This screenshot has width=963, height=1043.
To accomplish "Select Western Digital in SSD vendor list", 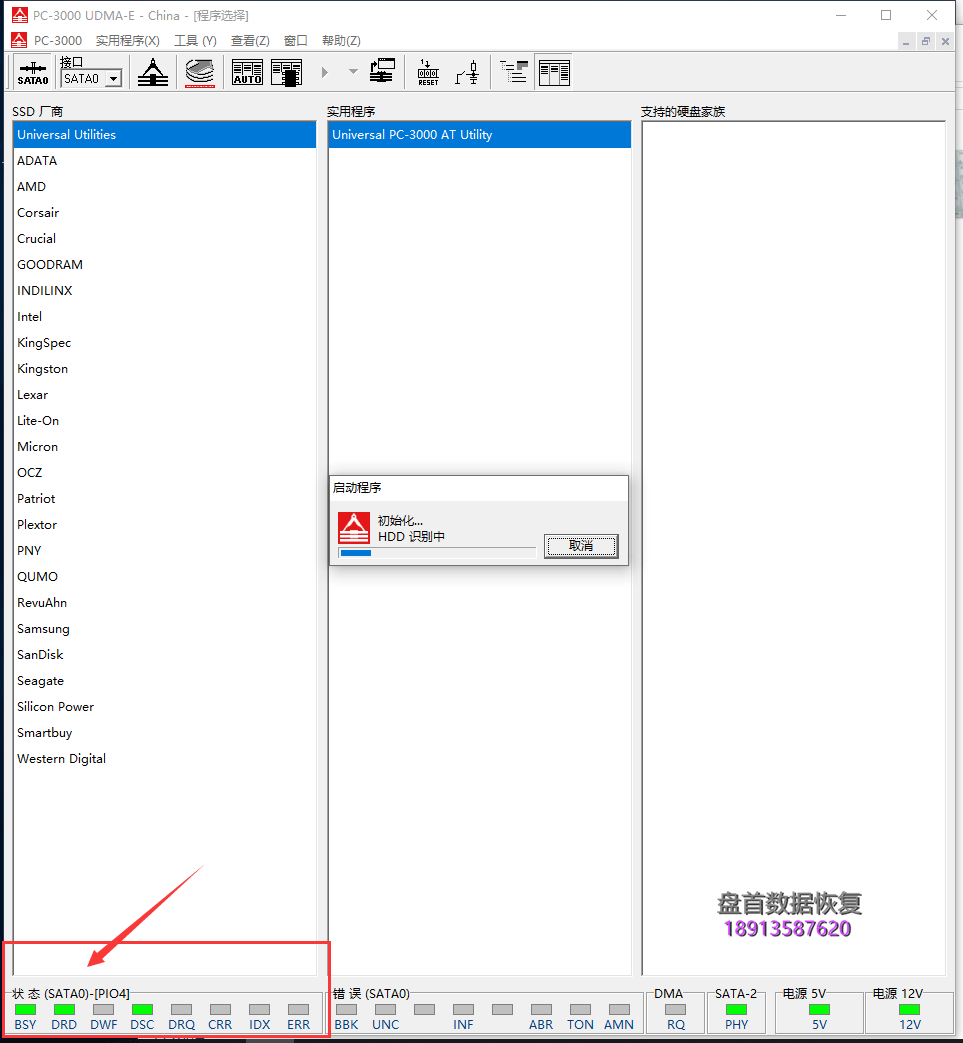I will click(164, 758).
